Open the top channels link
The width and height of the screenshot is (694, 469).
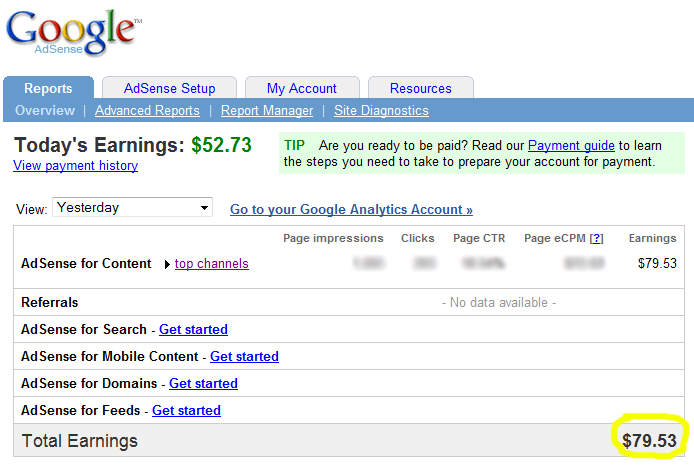tap(212, 264)
